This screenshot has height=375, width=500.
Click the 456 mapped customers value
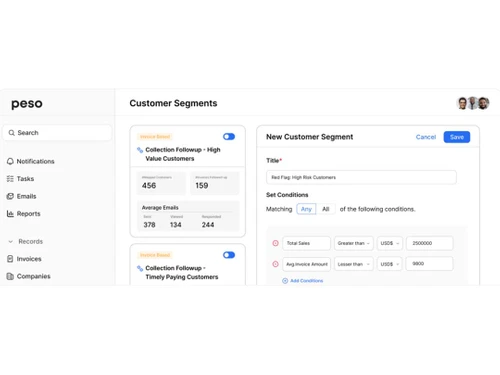pos(149,186)
